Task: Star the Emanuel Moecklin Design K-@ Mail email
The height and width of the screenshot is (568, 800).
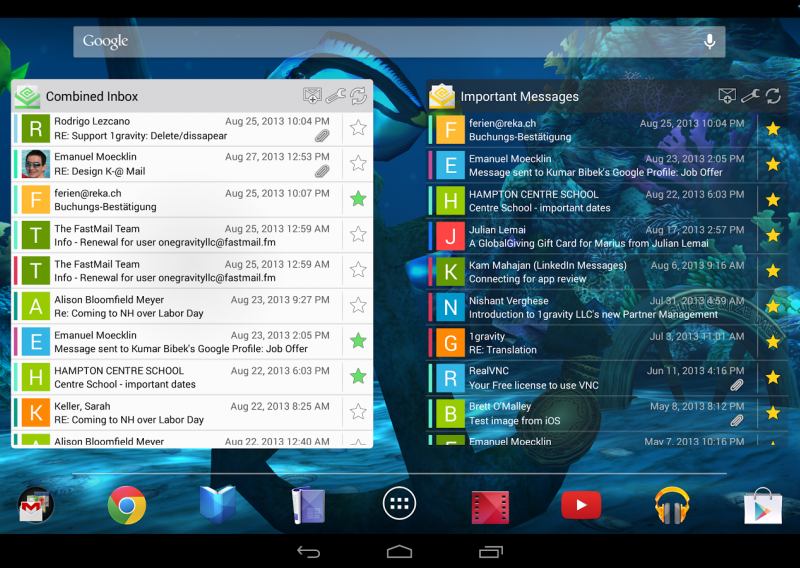Action: [x=358, y=163]
